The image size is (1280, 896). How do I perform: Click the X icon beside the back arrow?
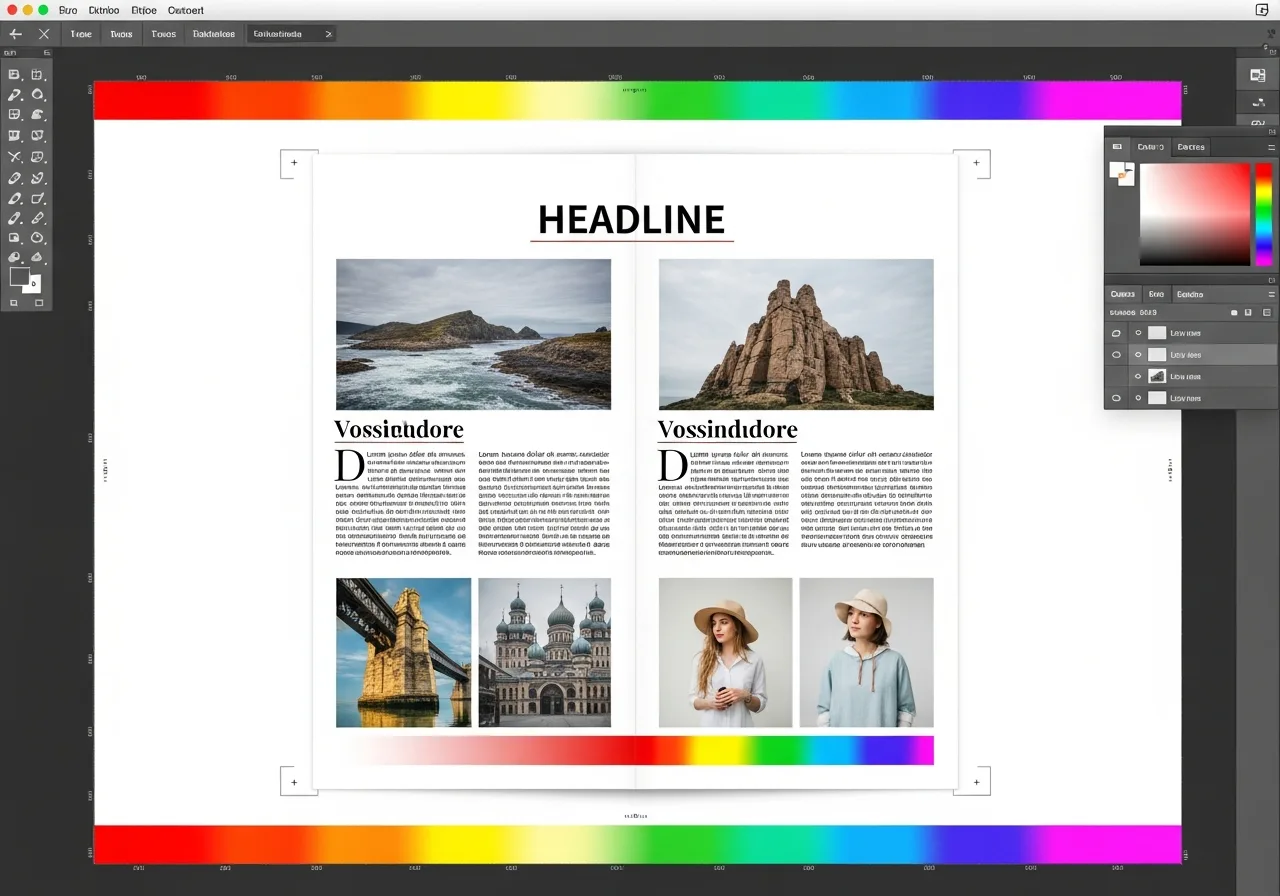tap(44, 34)
